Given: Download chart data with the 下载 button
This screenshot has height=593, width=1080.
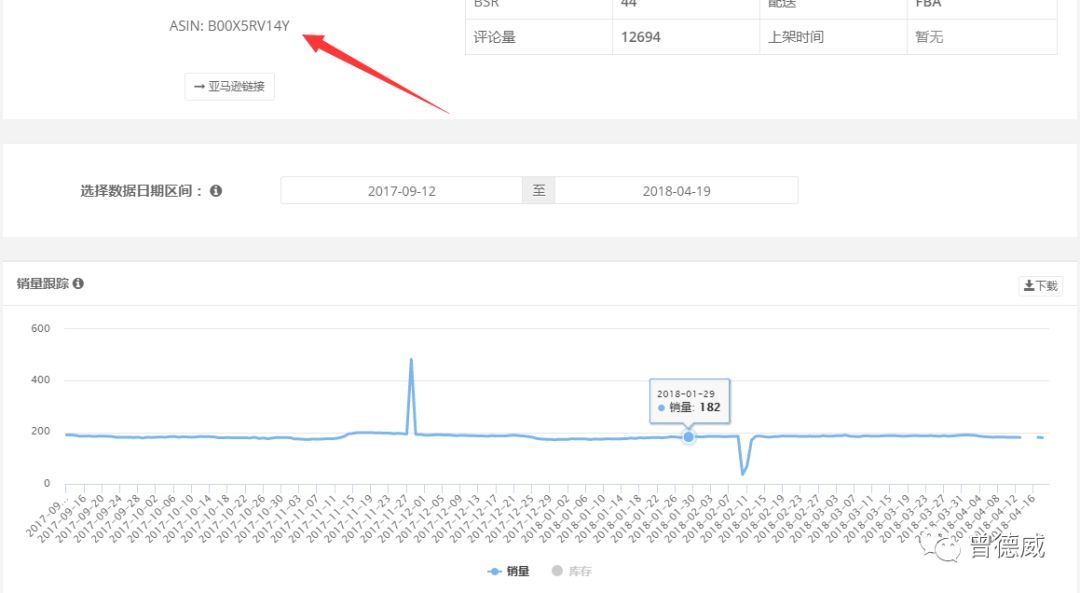Looking at the screenshot, I should (x=1040, y=286).
